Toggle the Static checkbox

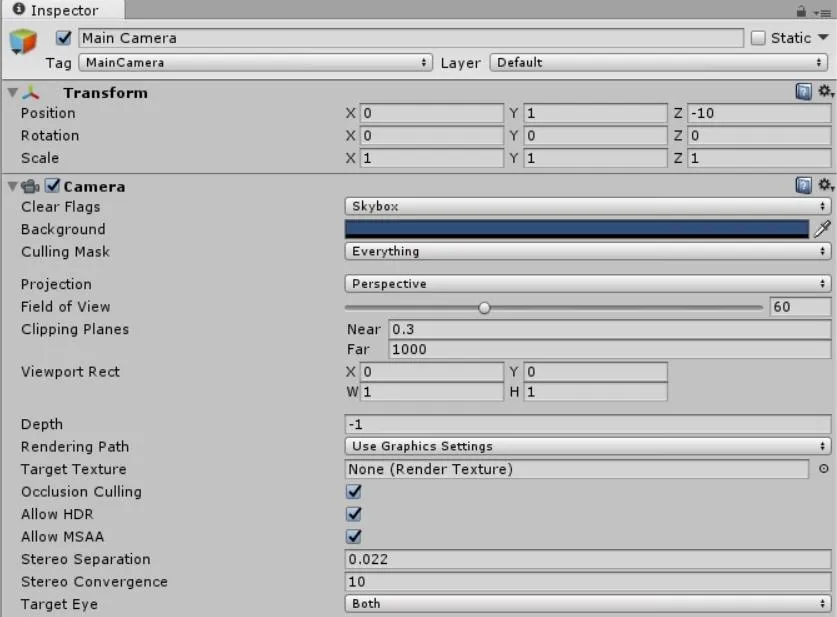pos(758,38)
